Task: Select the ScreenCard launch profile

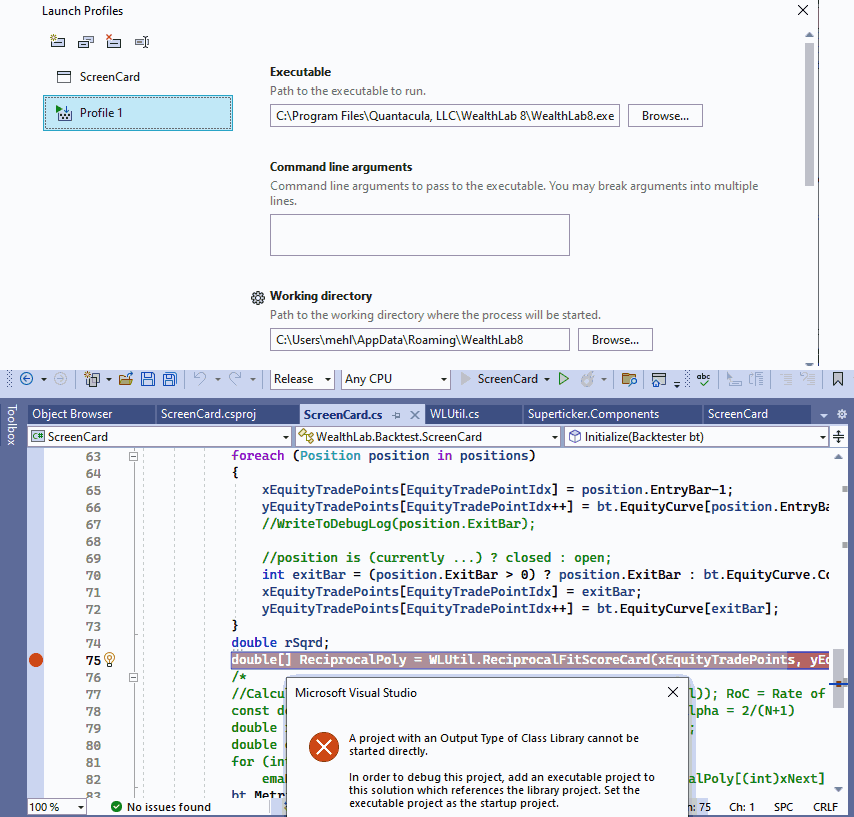Action: (109, 77)
